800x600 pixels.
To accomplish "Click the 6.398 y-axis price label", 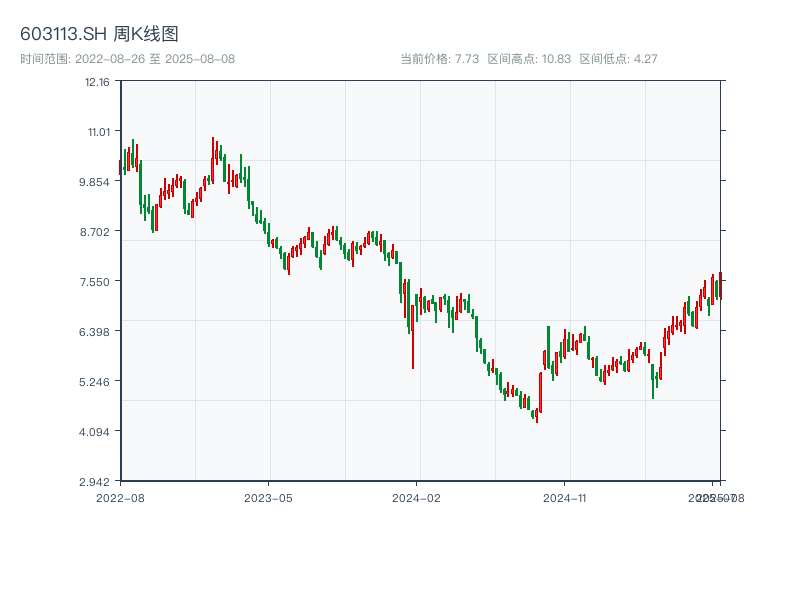I will click(x=95, y=332).
